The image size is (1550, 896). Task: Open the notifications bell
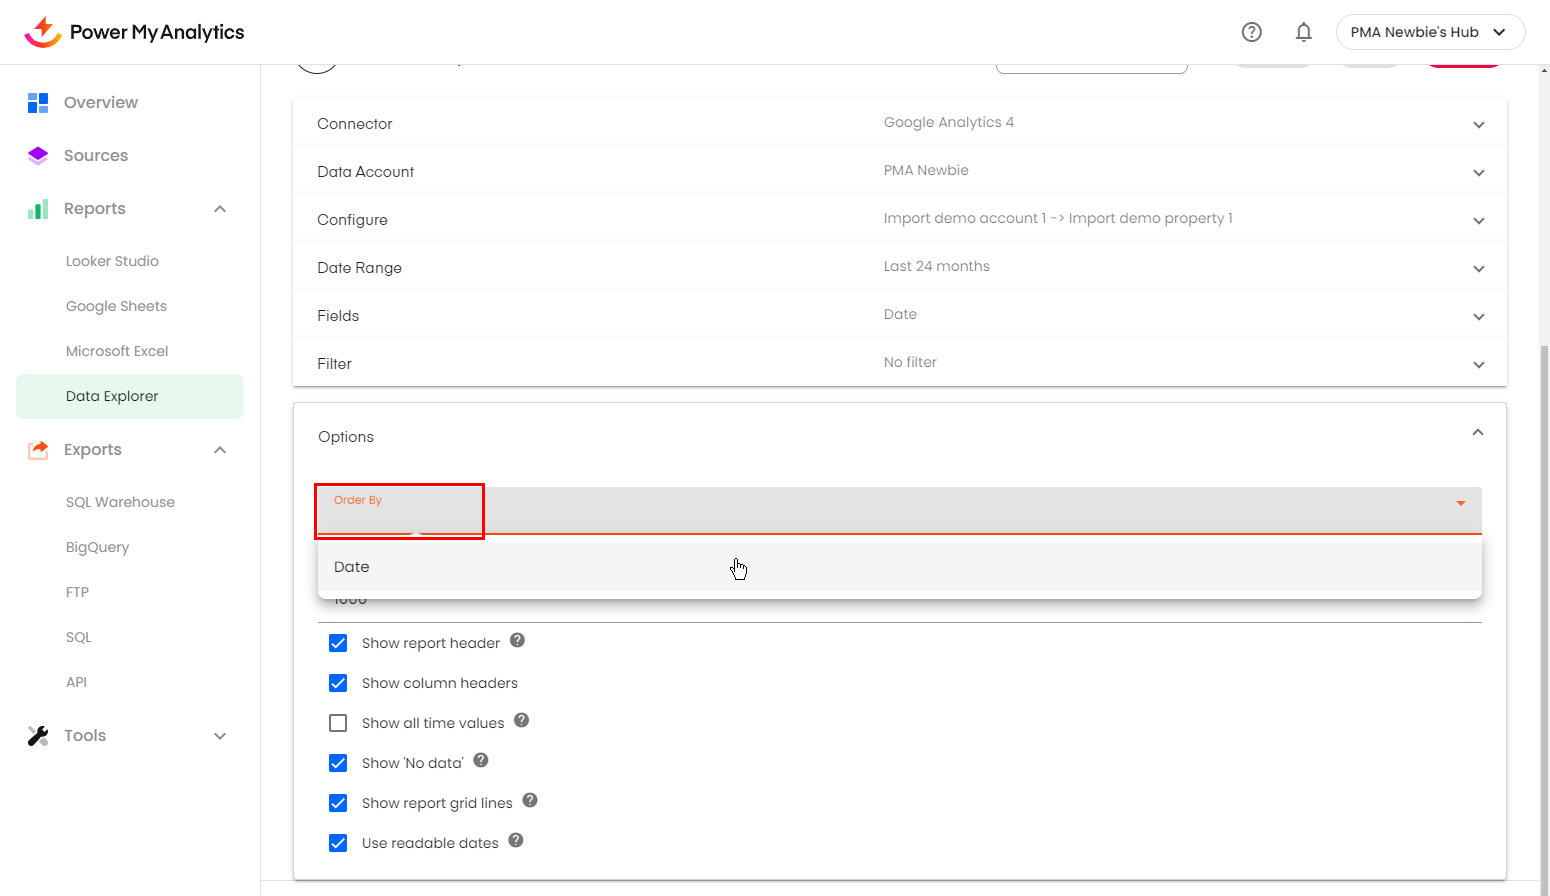pos(1303,32)
